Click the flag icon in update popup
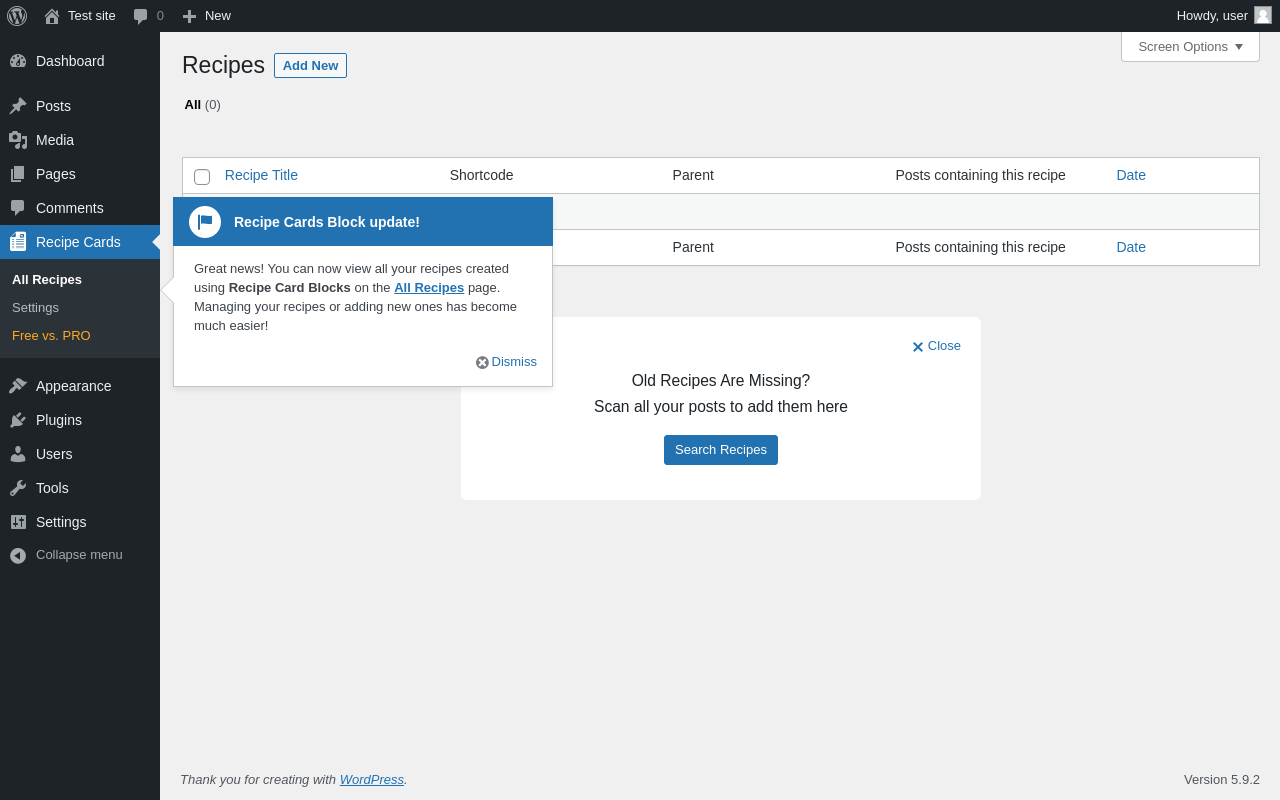1280x800 pixels. point(205,222)
